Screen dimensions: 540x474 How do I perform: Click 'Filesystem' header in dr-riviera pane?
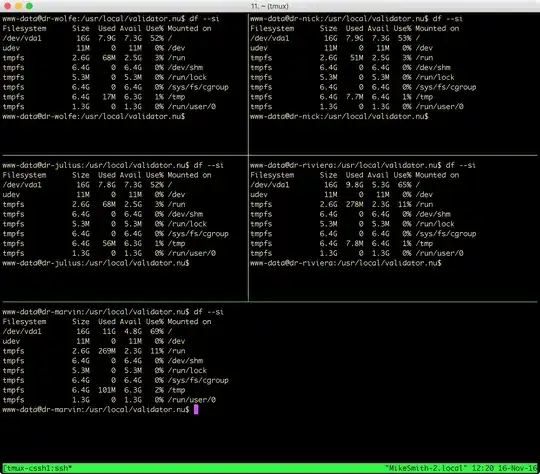pyautogui.click(x=272, y=175)
